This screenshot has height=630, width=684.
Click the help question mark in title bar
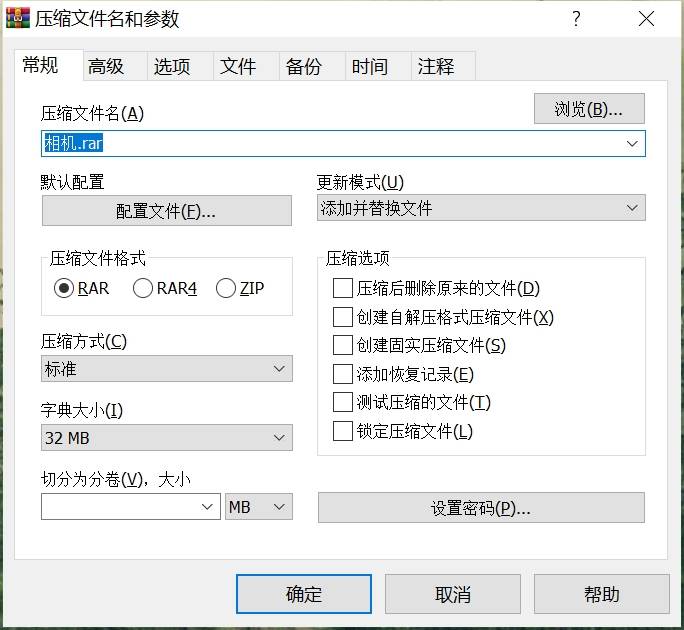[x=576, y=19]
